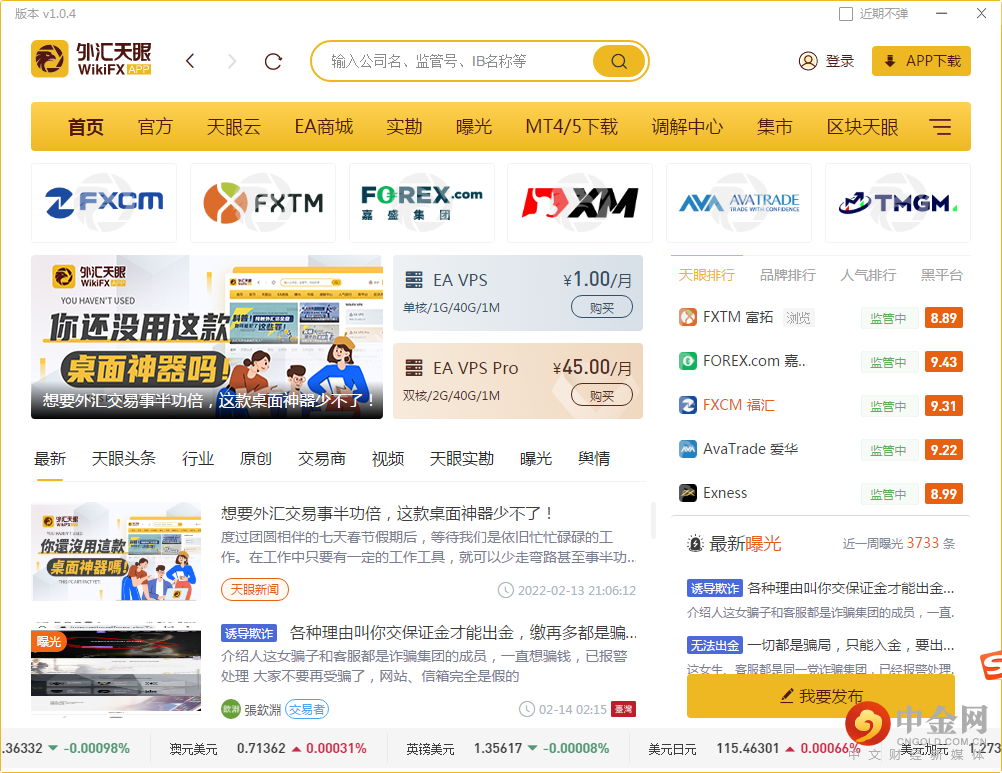The image size is (1002, 773).
Task: Switch to the 黑平台 ranking tab
Action: (941, 275)
